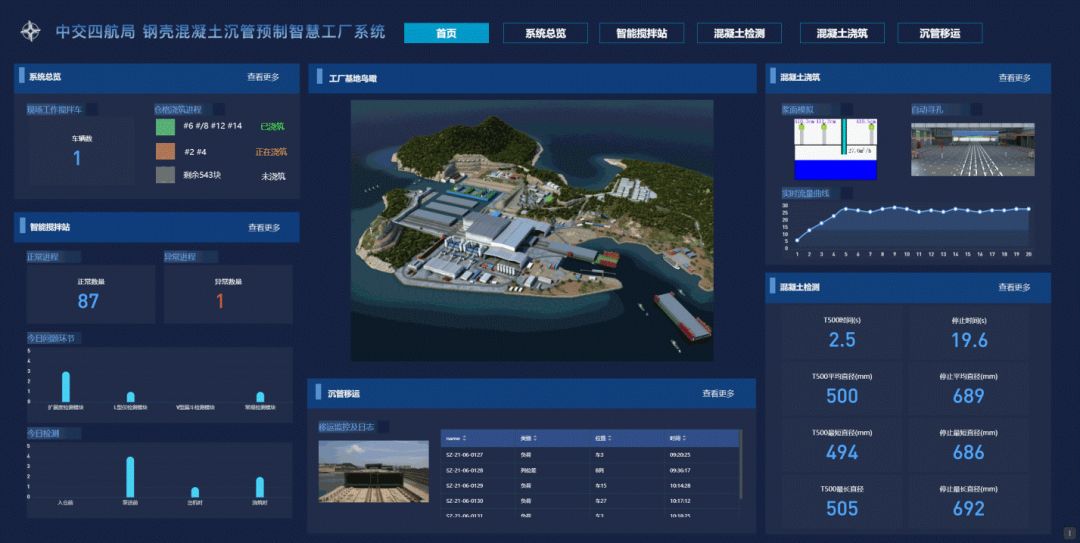Click the small icon at bottom-right corner
Screen dimensions: 1080x543
point(1068,533)
